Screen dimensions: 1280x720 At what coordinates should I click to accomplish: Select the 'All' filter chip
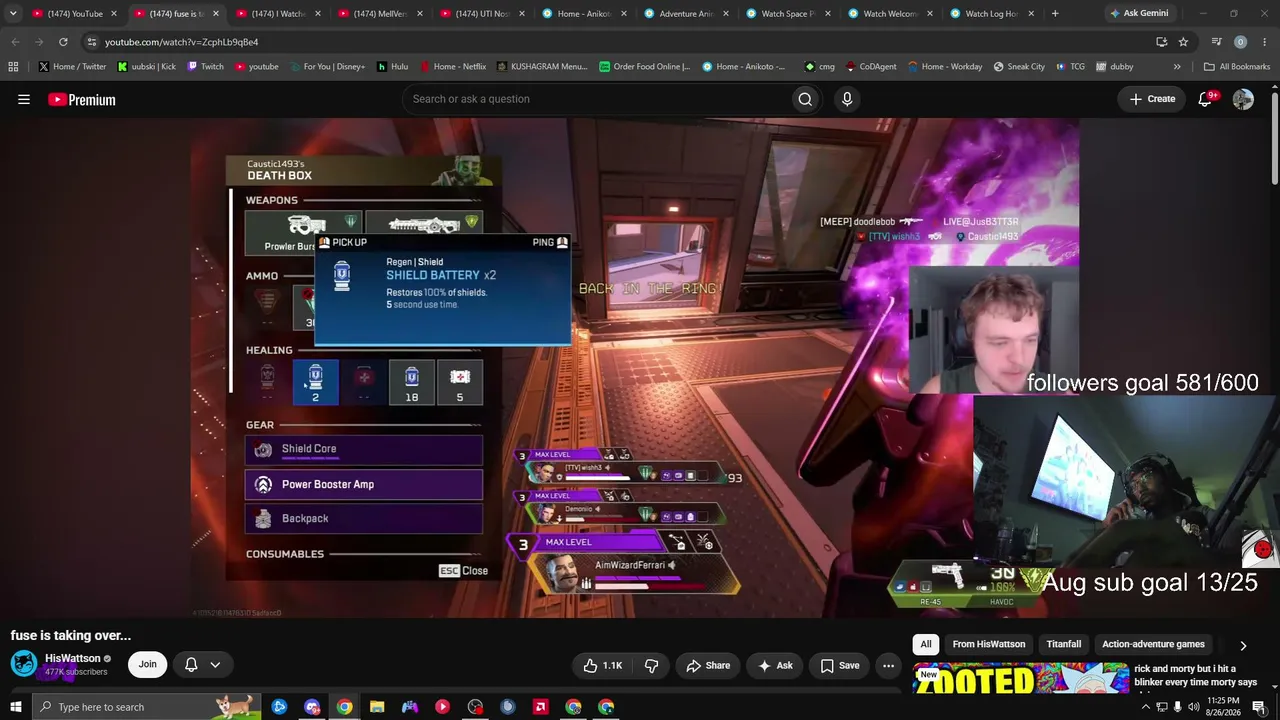click(x=926, y=645)
